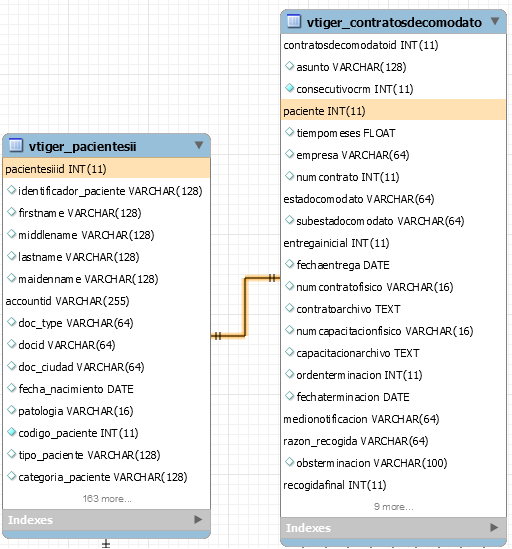Image resolution: width=512 pixels, height=549 pixels.
Task: Click the filled diamond beside codigo_paciente
Action: [12, 432]
